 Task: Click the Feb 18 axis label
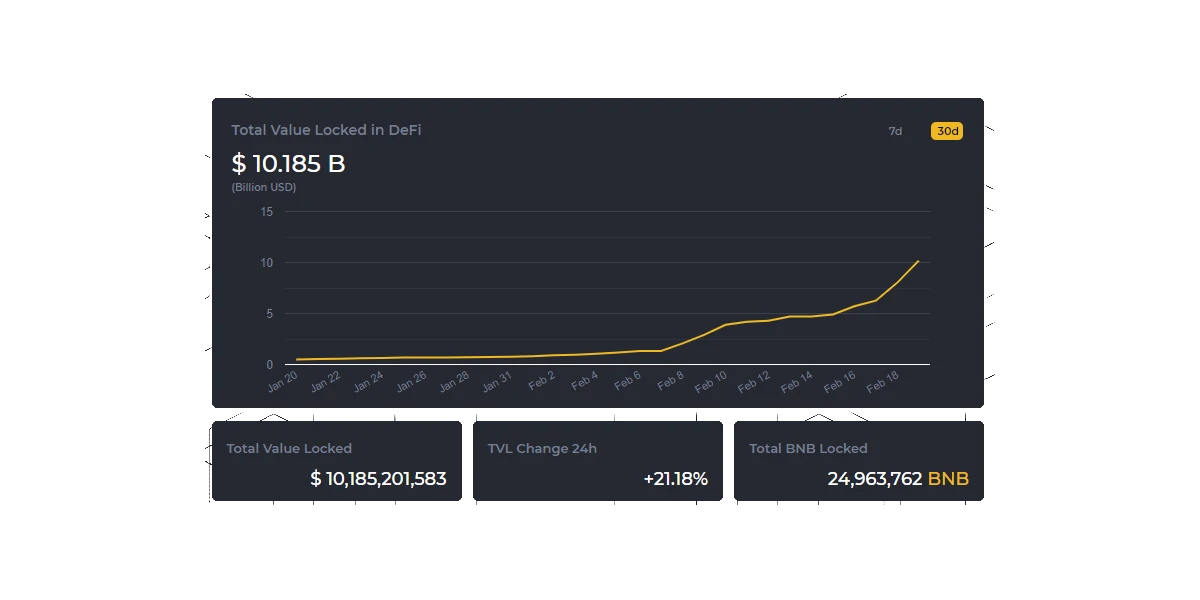[883, 381]
